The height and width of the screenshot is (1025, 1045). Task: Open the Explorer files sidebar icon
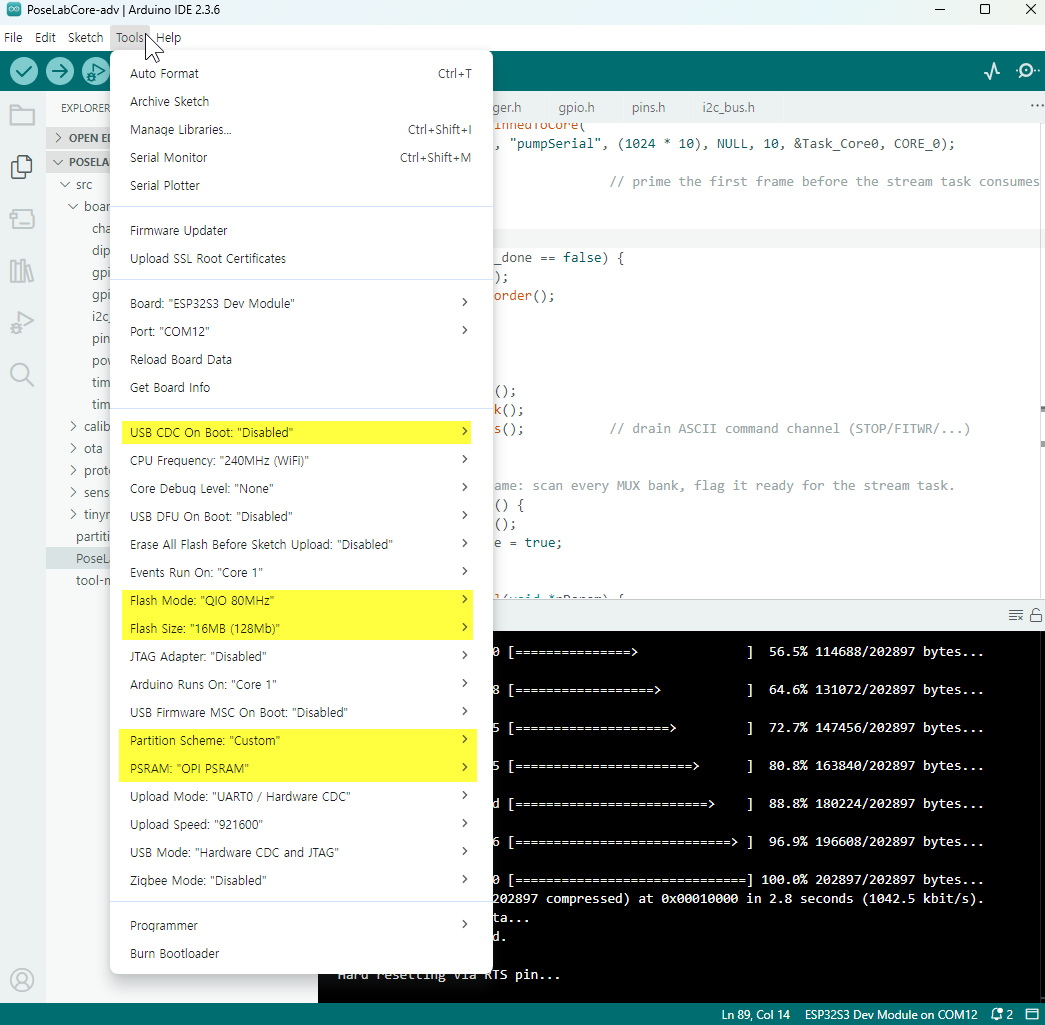(22, 167)
